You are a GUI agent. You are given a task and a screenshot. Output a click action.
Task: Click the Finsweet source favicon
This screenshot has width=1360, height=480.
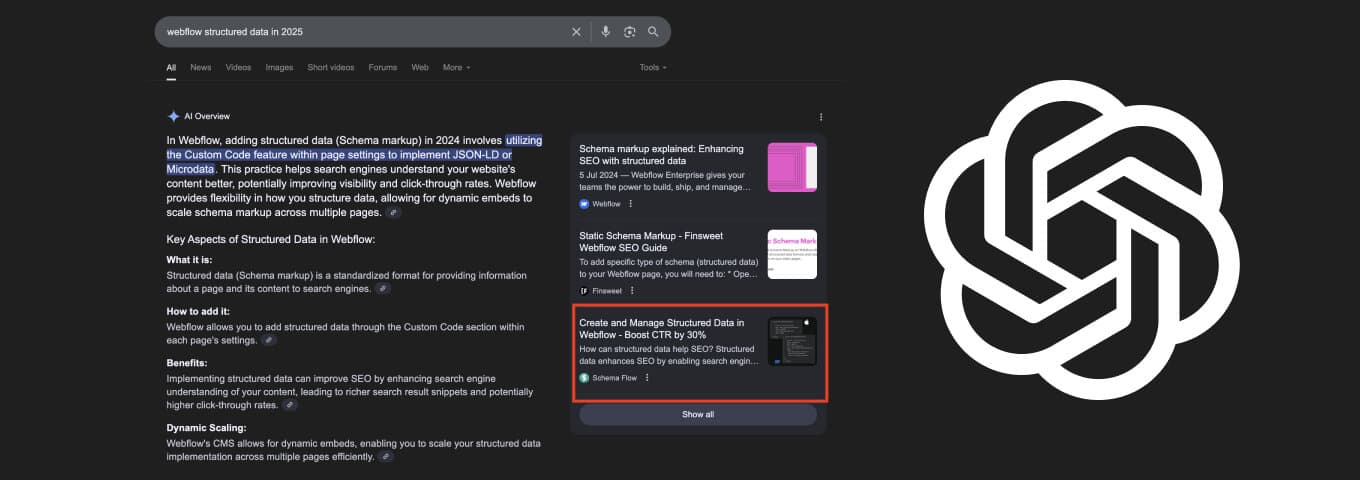[584, 291]
